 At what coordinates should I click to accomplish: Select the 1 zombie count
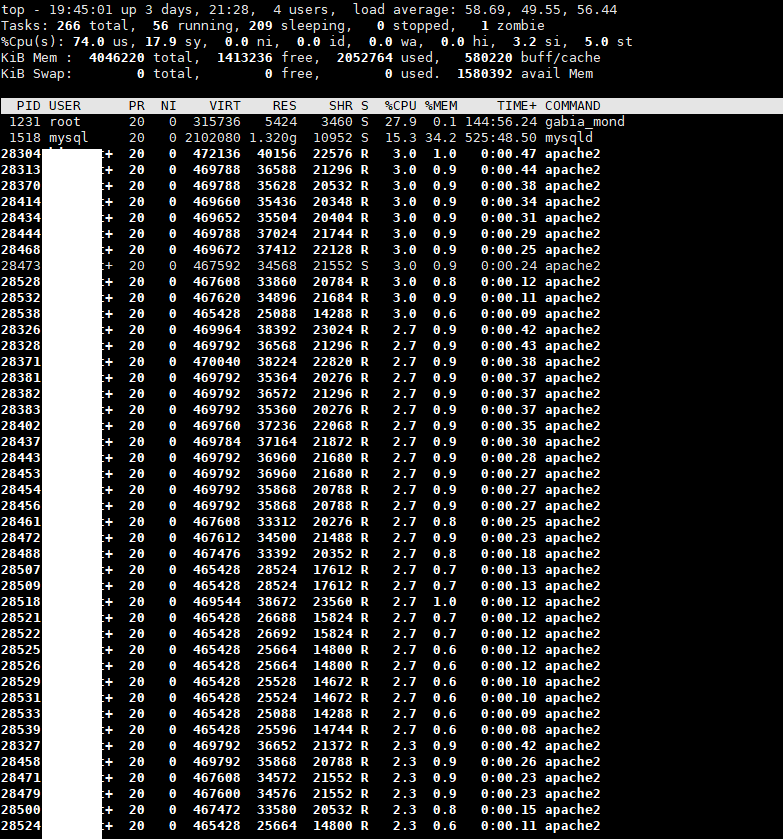tap(512, 26)
